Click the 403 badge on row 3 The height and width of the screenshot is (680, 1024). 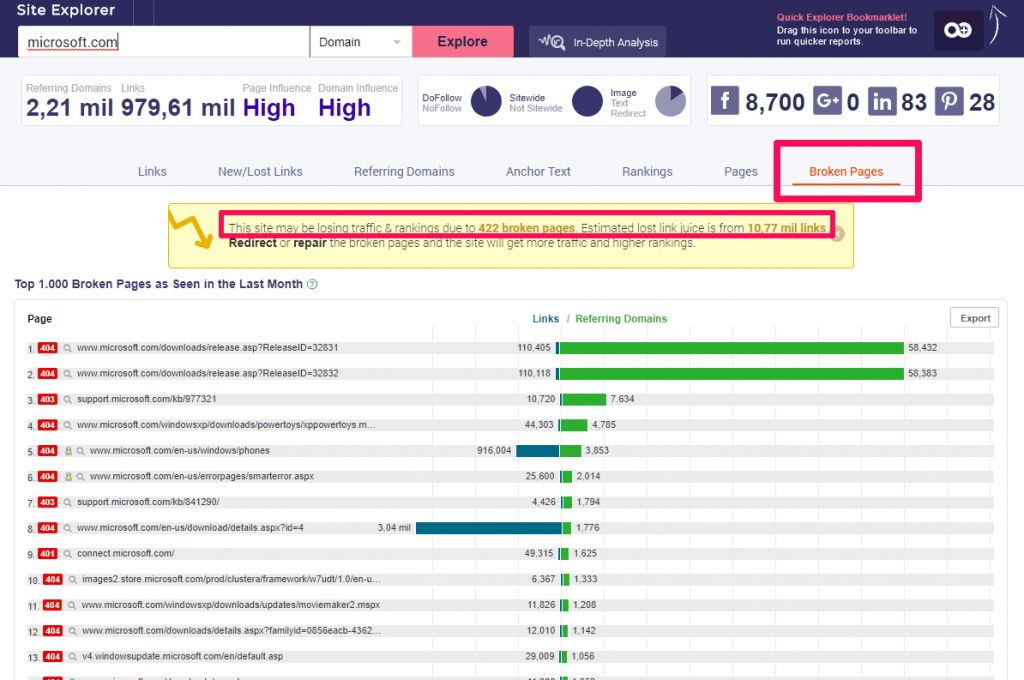coord(47,399)
